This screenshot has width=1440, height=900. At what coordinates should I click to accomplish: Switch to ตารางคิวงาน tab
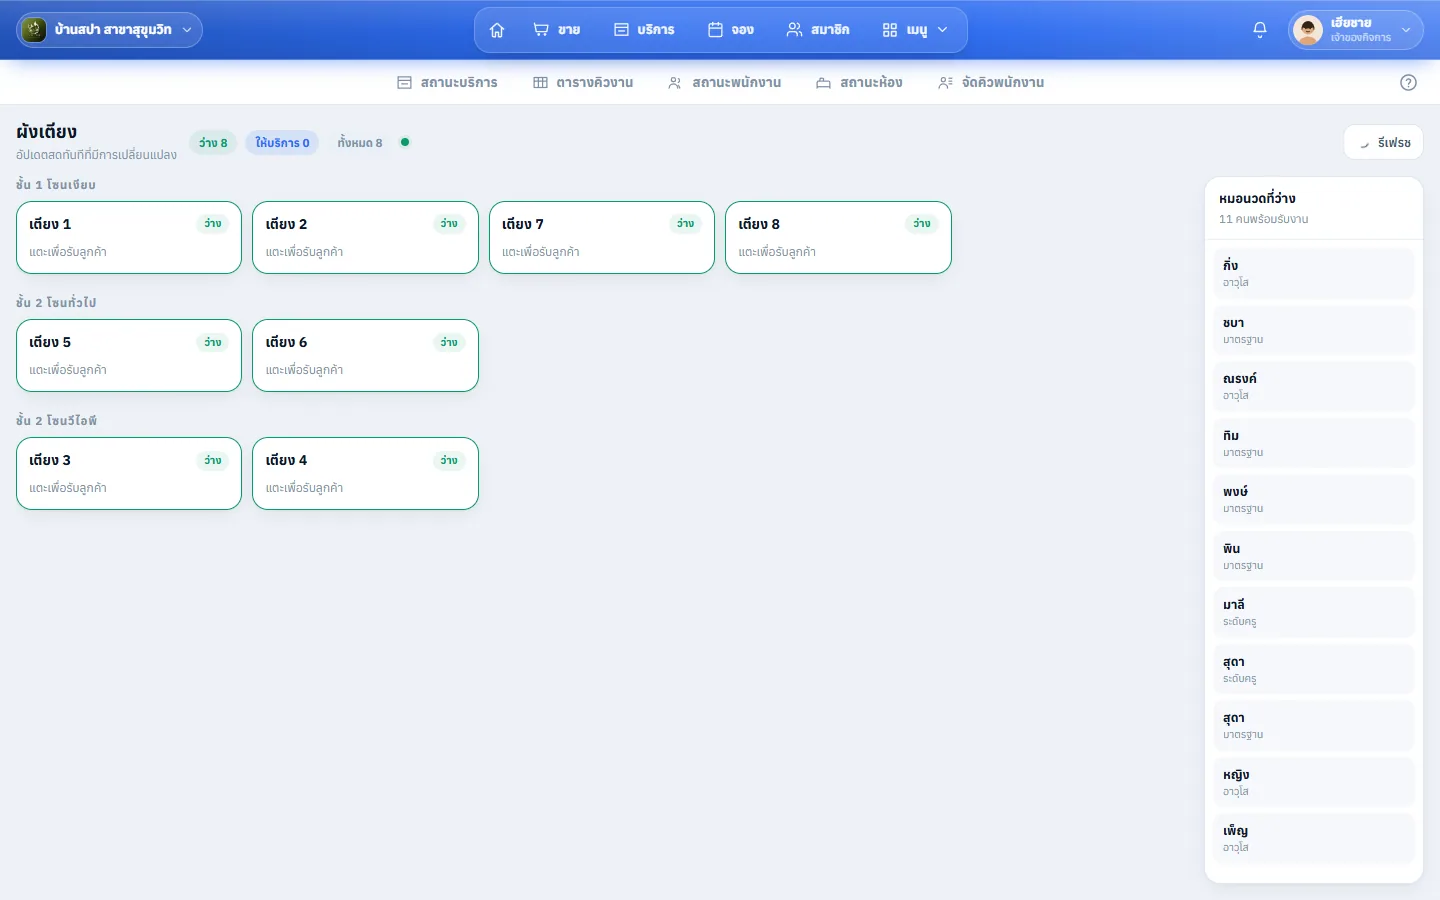click(x=583, y=83)
